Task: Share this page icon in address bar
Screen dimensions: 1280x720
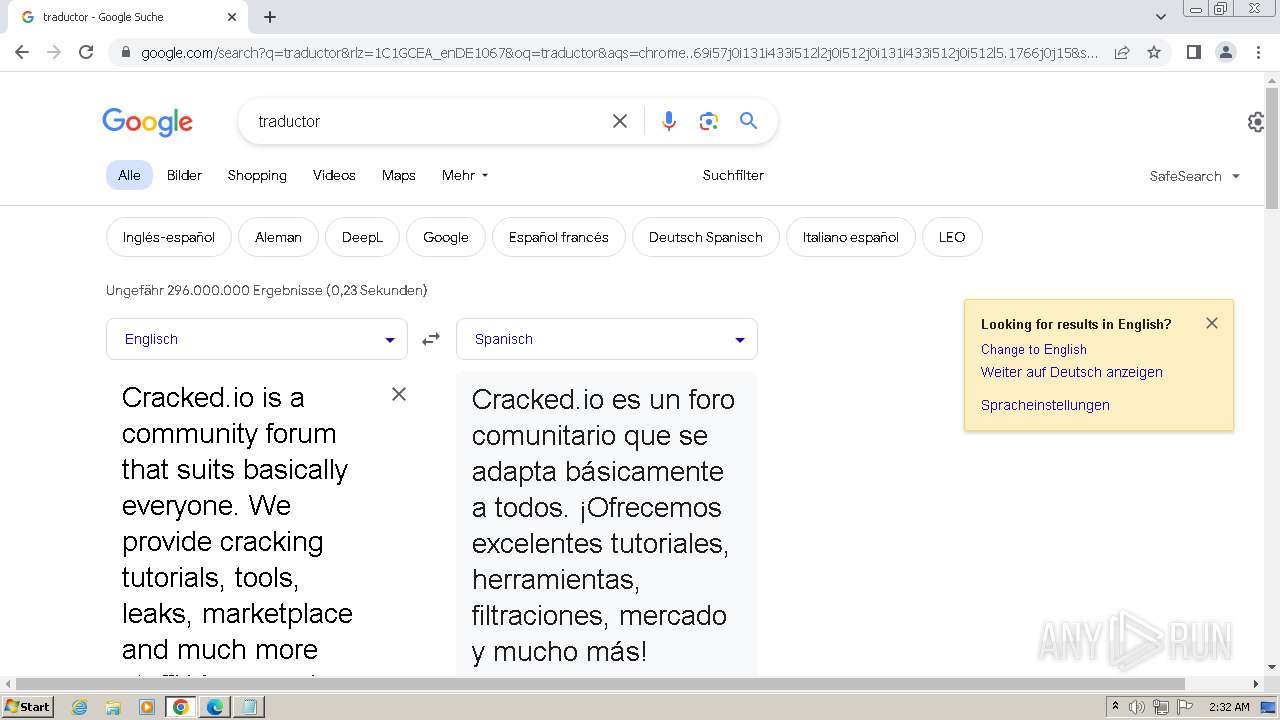Action: click(x=1122, y=52)
